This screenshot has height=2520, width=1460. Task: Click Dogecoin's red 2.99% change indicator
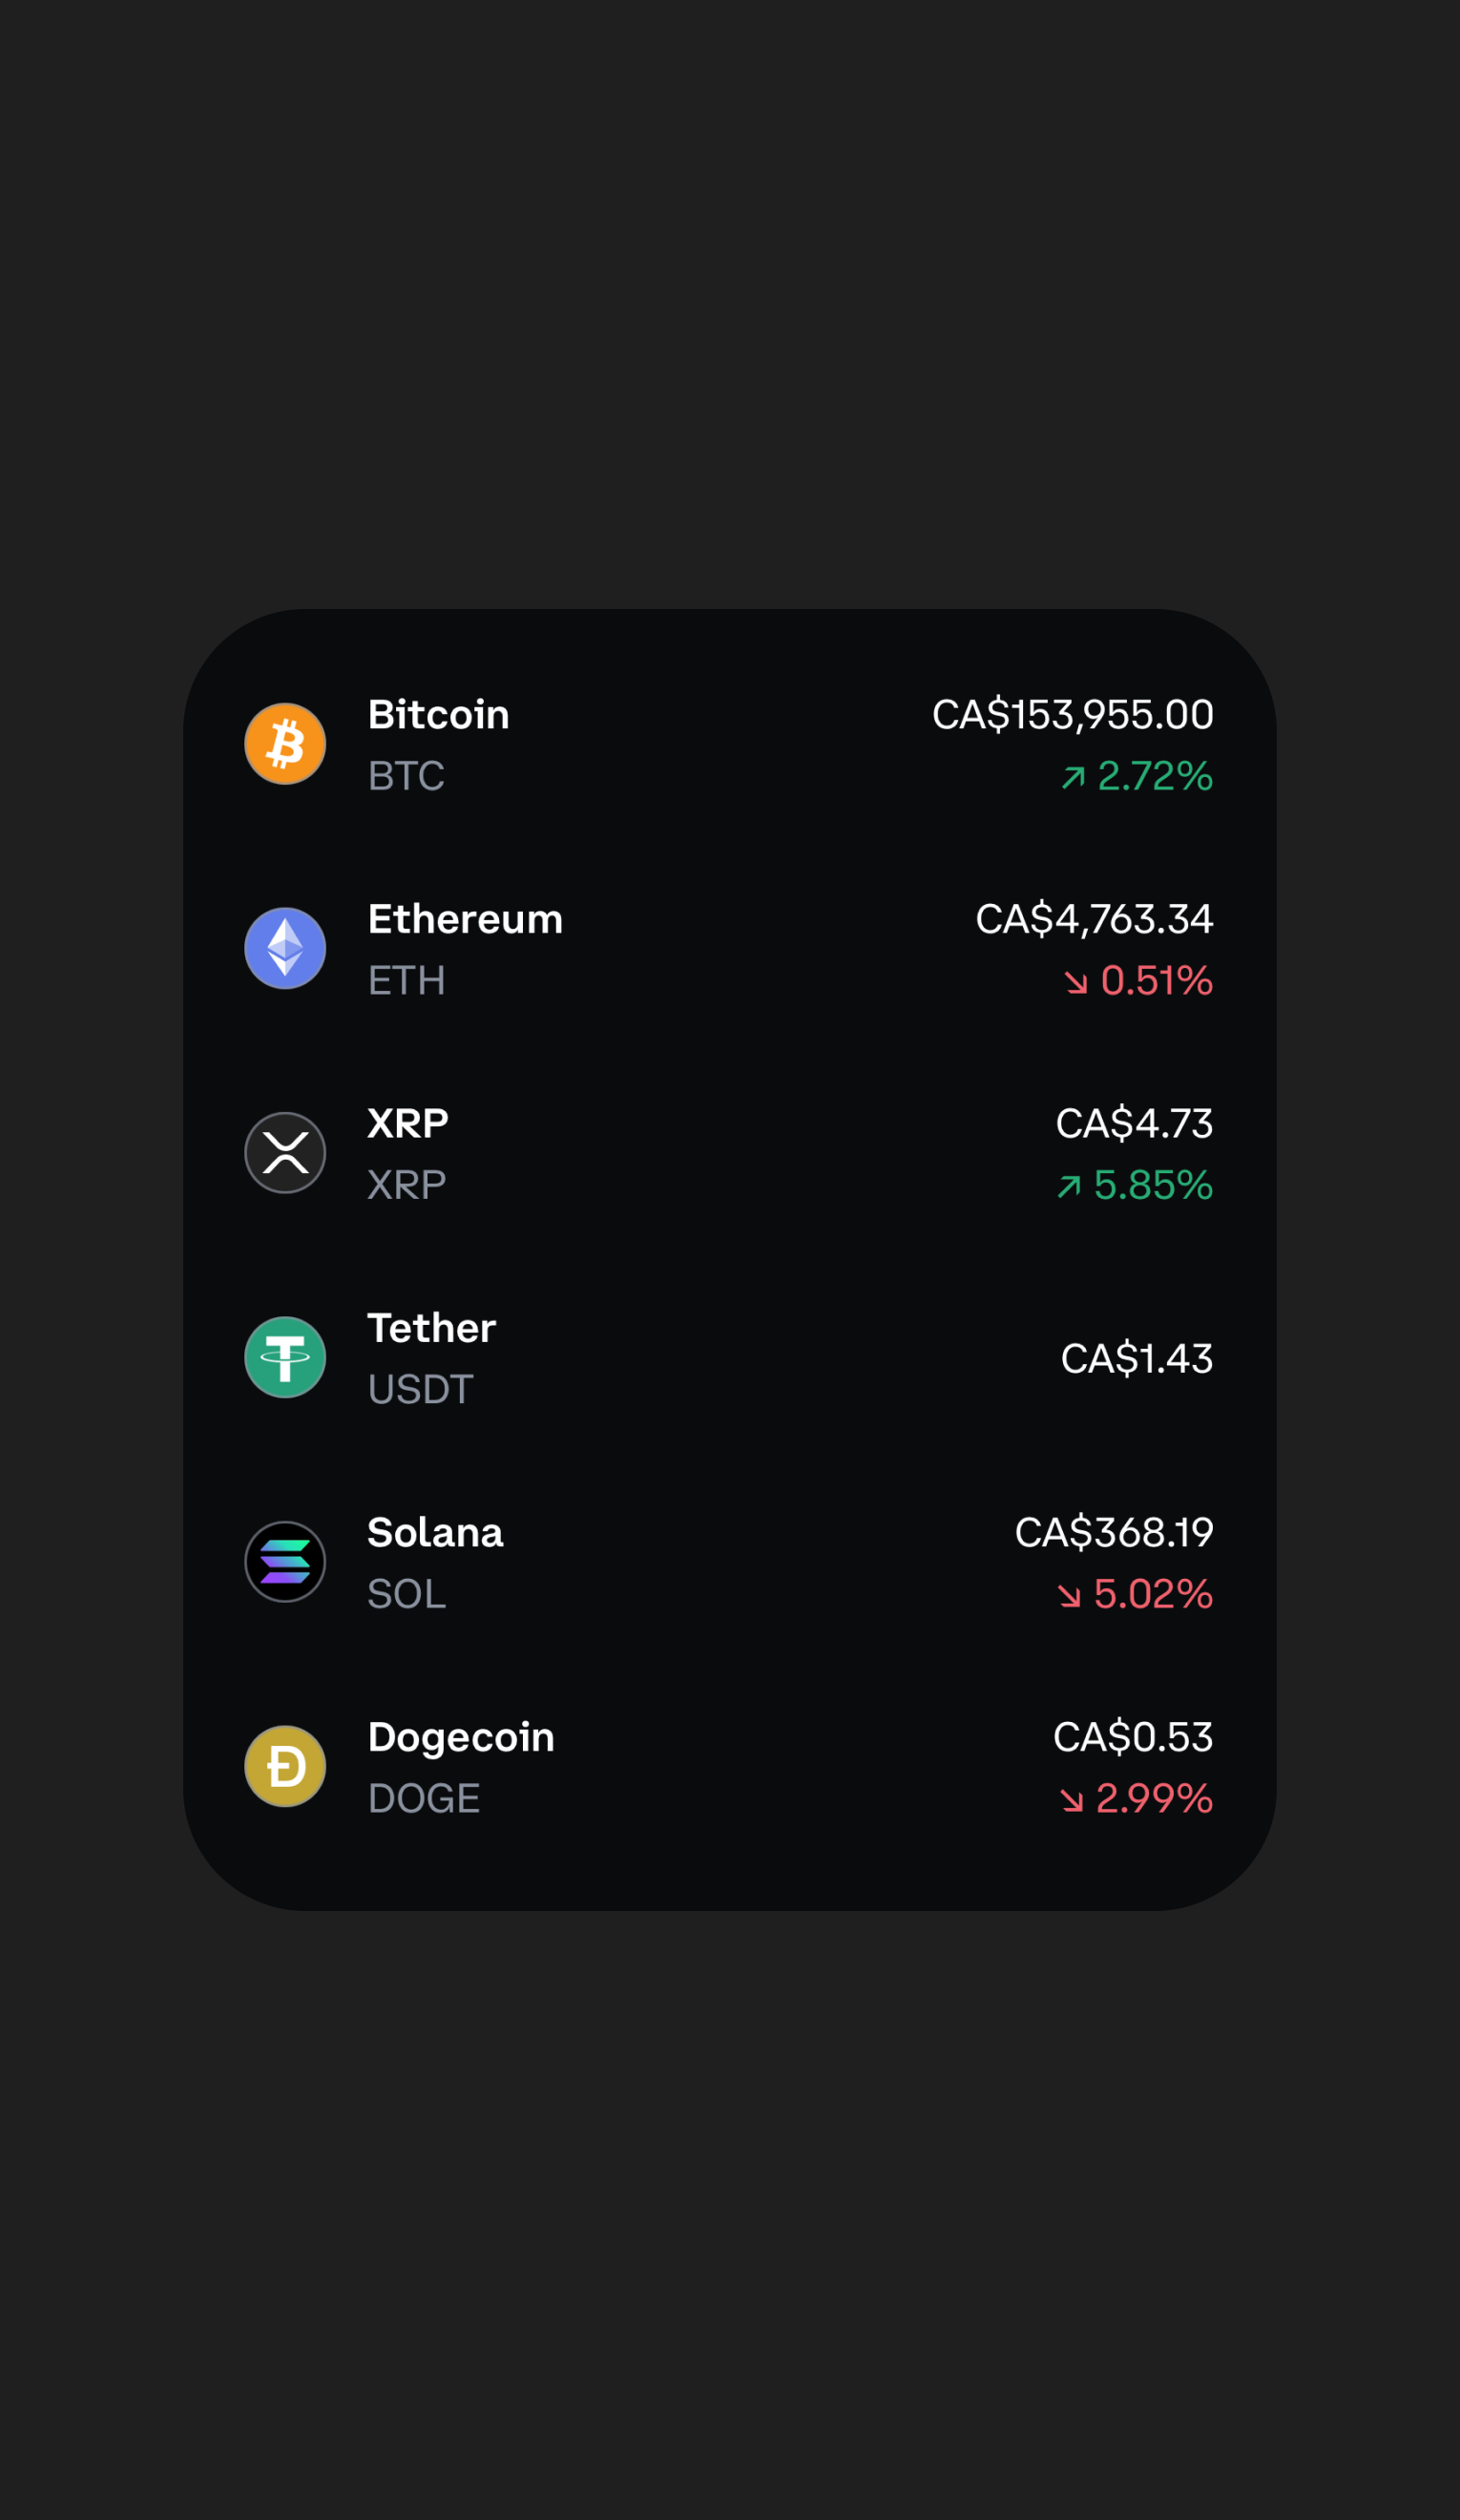click(1137, 1798)
